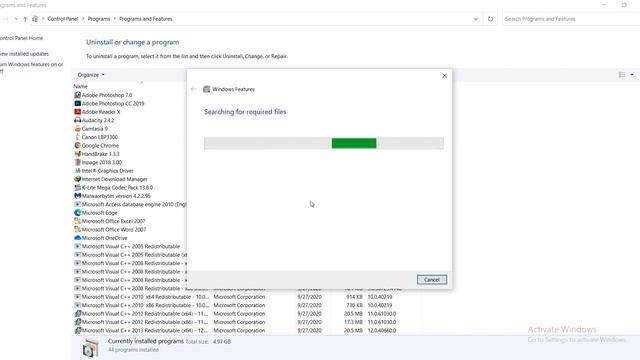Click the Adobe Photoshop CC 2019 icon
Viewport: 640px width, 360px height.
coord(78,103)
